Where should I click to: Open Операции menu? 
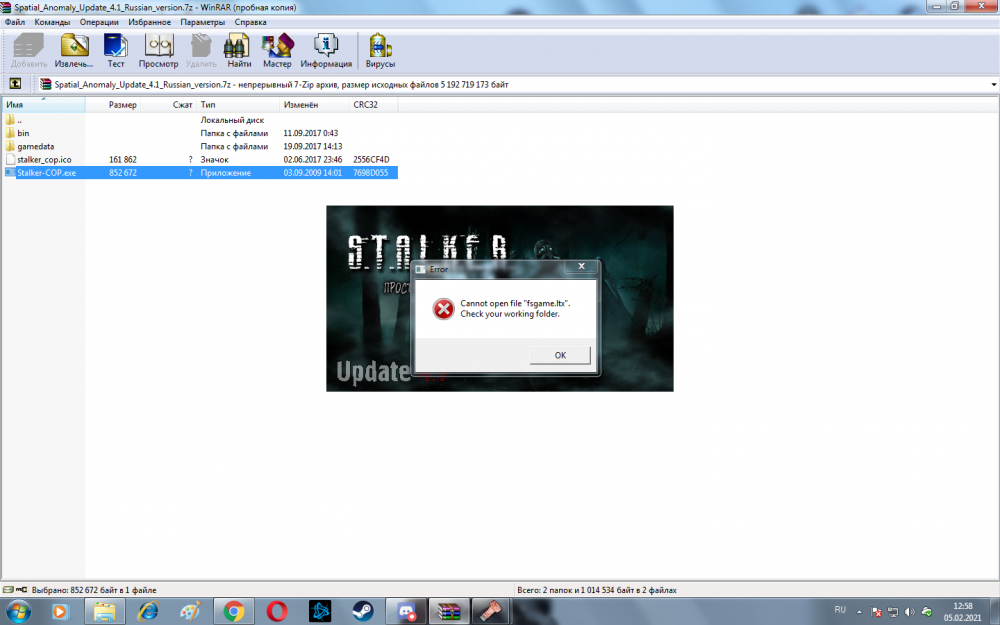pos(99,22)
